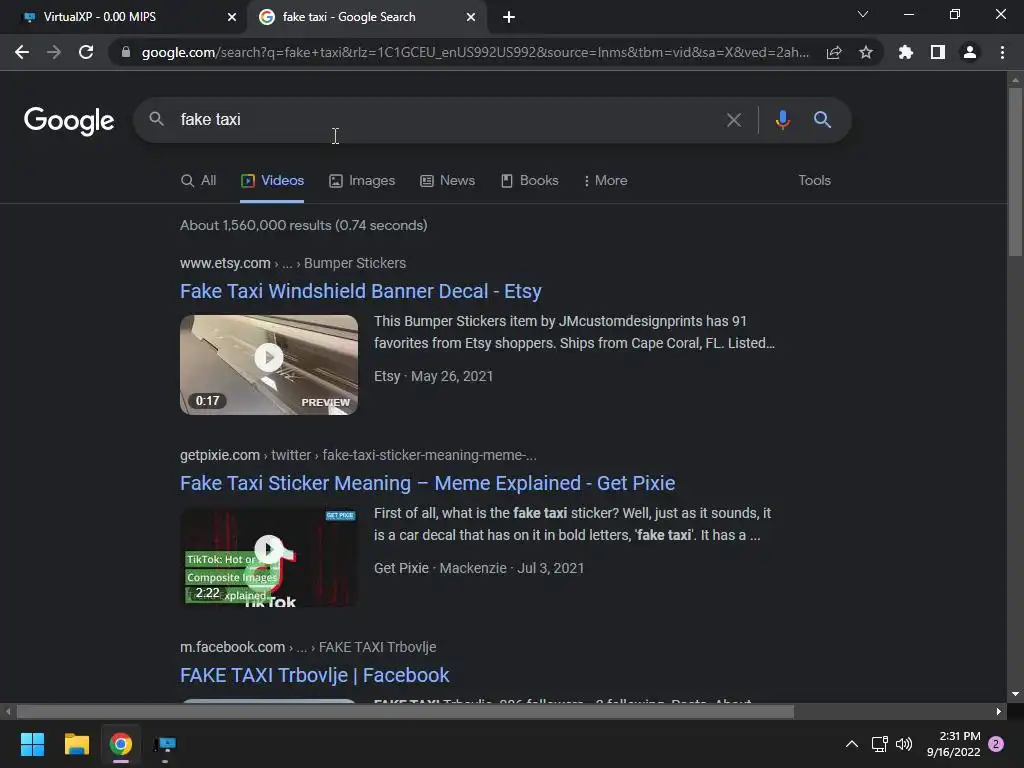Share this page using the share icon
The width and height of the screenshot is (1024, 768).
click(833, 52)
